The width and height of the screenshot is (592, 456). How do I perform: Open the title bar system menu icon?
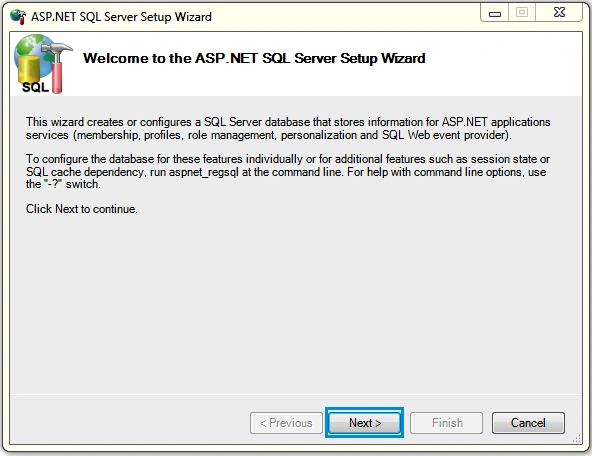(18, 17)
